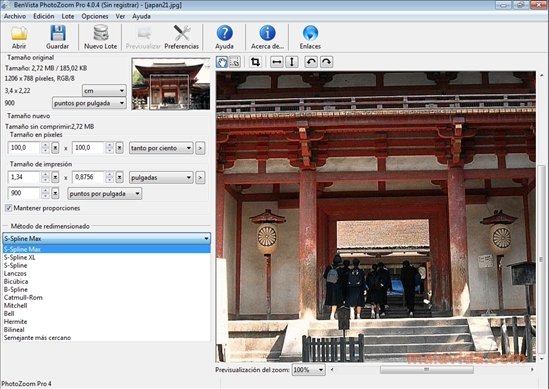The image size is (549, 389).
Task: Click the pixel width options button
Action: coord(55,148)
